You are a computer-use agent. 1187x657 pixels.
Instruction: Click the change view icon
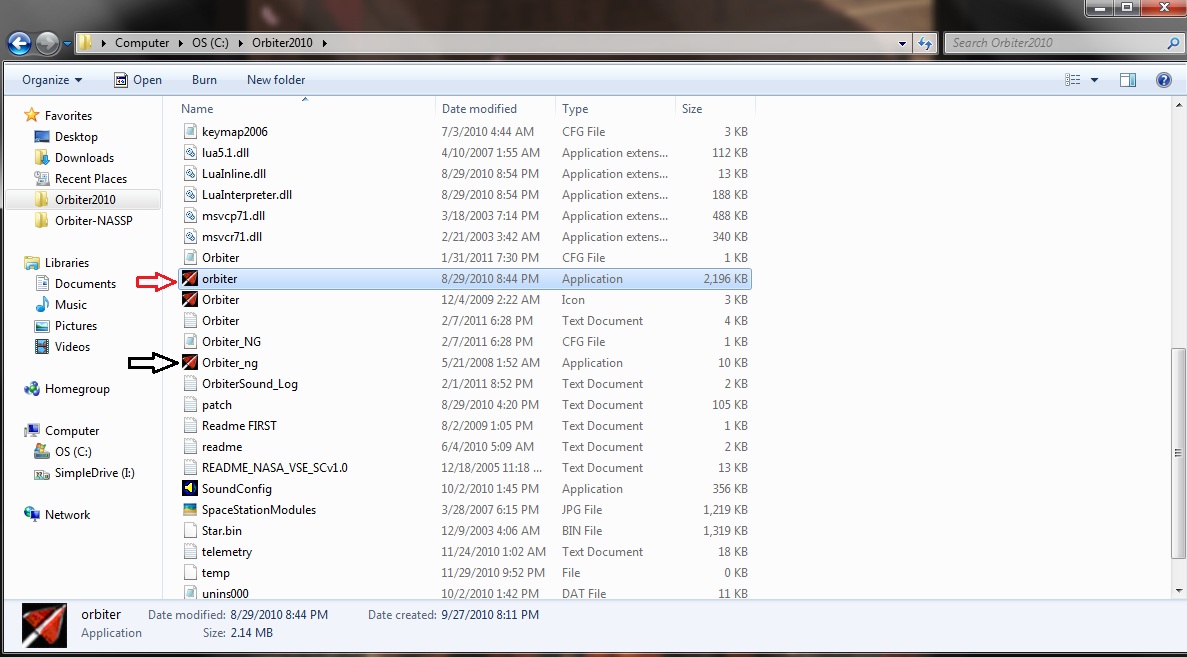tap(1073, 79)
